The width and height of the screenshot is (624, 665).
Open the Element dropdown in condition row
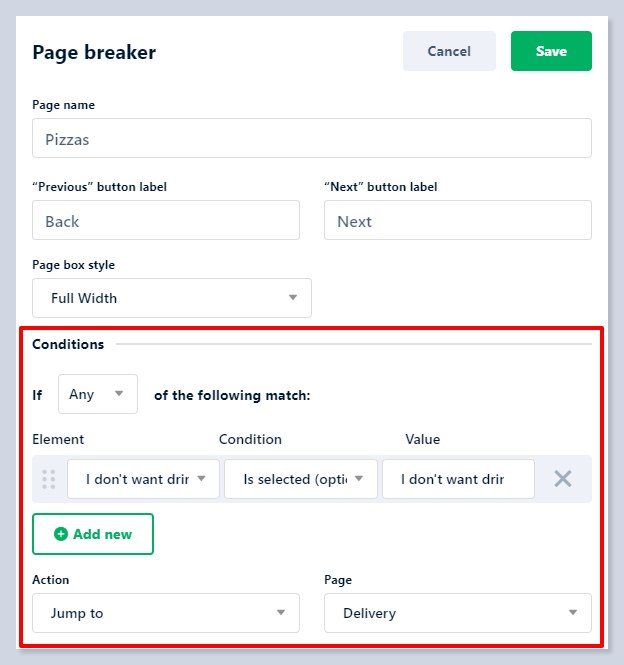[x=143, y=479]
